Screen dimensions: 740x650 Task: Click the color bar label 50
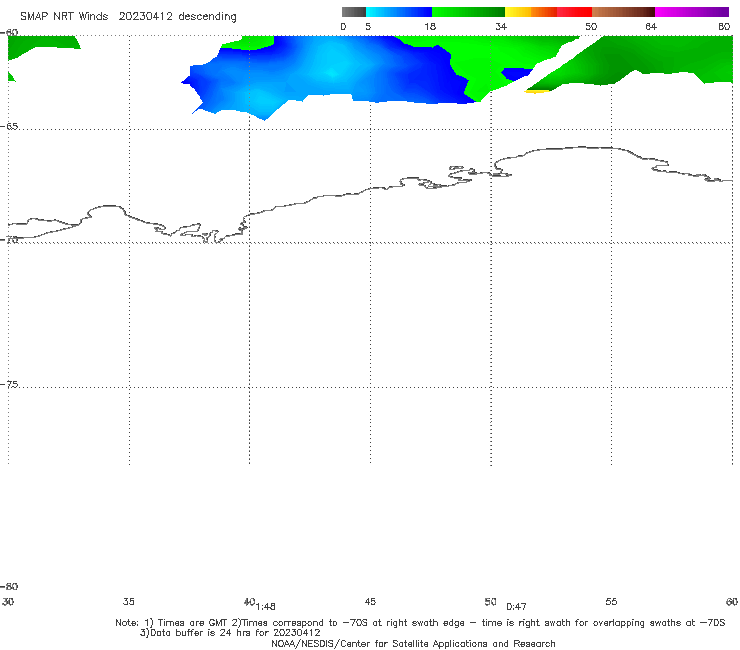coord(591,26)
